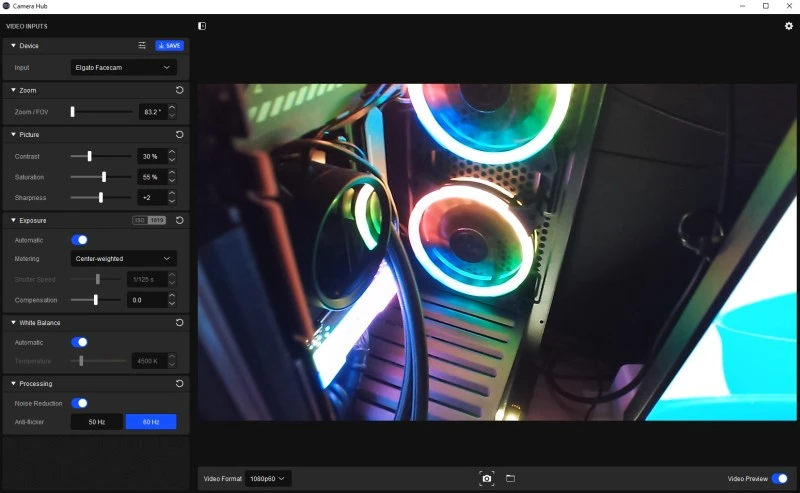Decrease Zoom FOV with down arrow
800x493 pixels.
click(172, 116)
